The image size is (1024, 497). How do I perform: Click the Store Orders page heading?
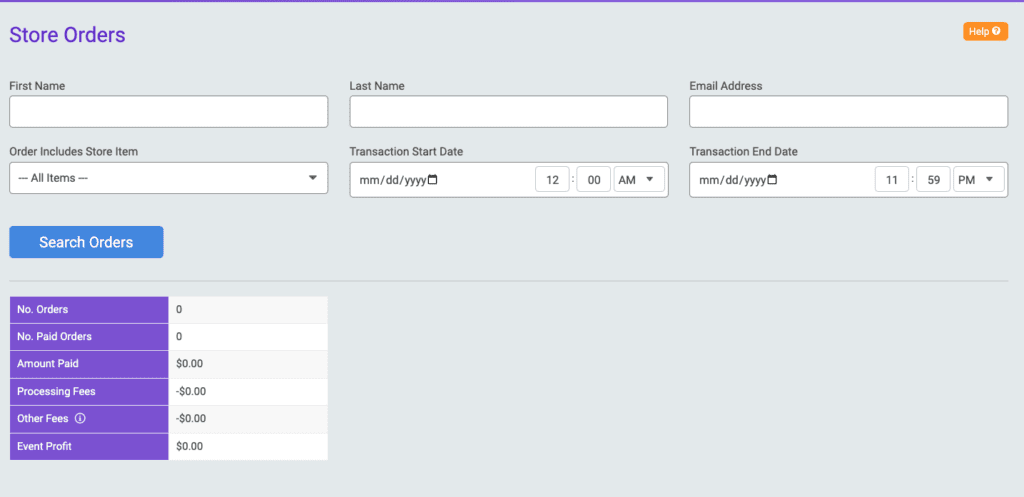(x=67, y=35)
